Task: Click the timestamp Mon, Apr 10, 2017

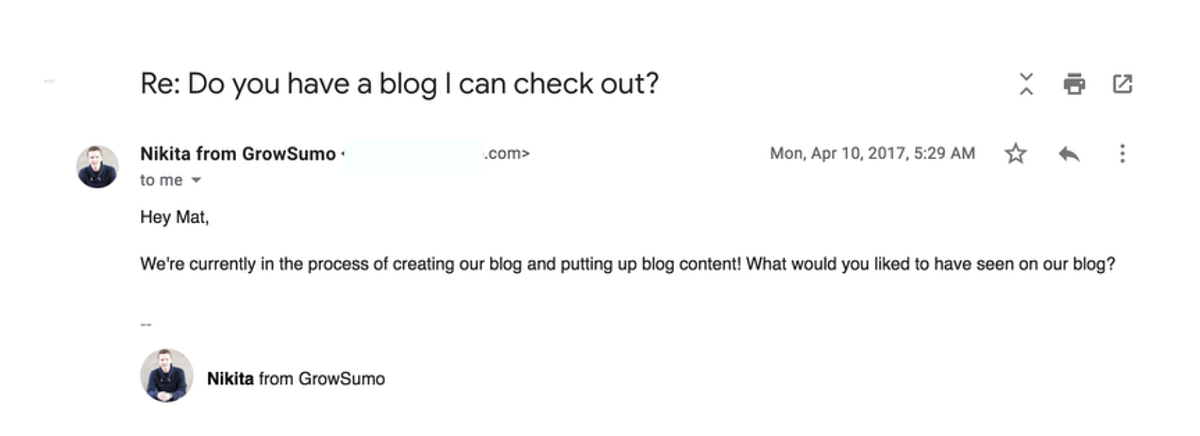Action: [872, 154]
